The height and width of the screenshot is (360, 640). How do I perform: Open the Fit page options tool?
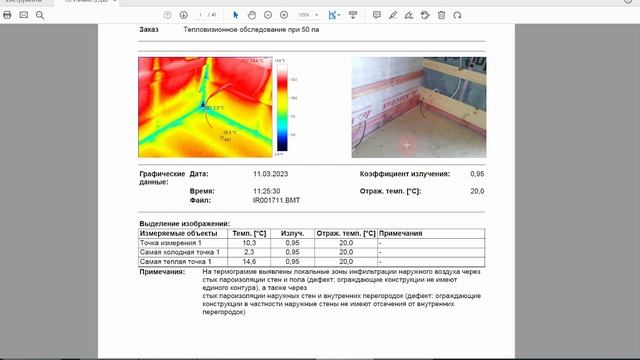point(334,15)
